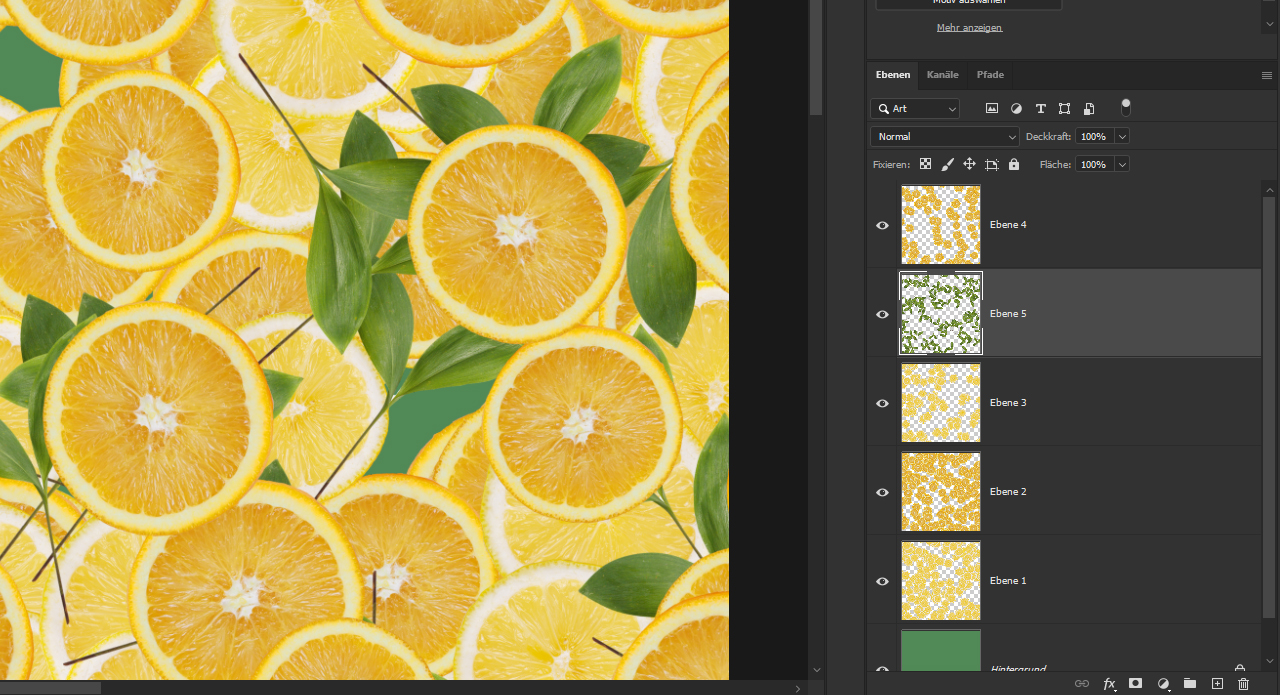Click the Mehr anzeigen link
Viewport: 1280px width, 695px height.
(969, 28)
